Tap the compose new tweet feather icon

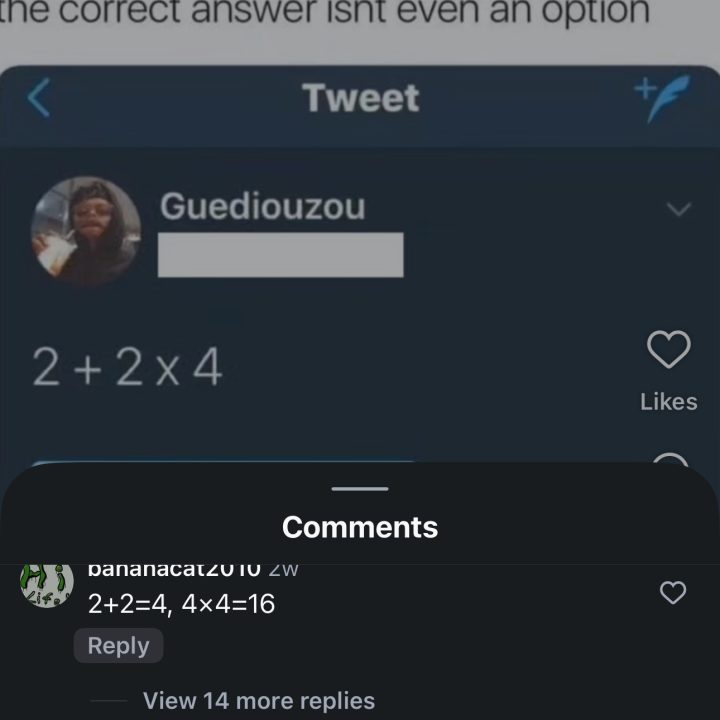click(x=663, y=99)
